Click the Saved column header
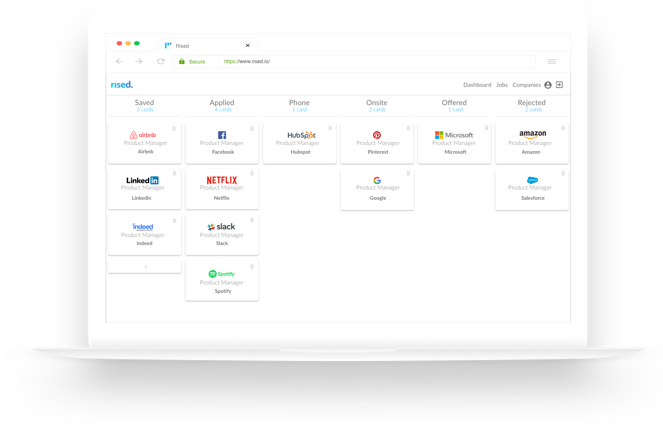The image size is (663, 428). (x=145, y=102)
